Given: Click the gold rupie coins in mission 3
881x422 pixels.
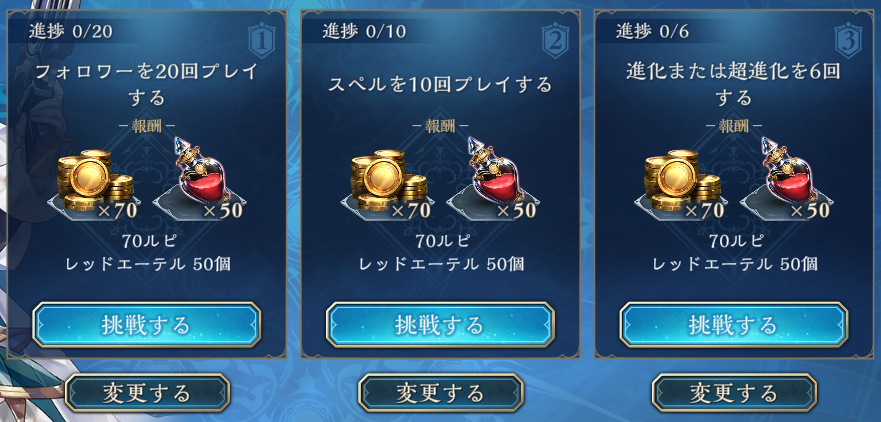Looking at the screenshot, I should click(x=683, y=181).
